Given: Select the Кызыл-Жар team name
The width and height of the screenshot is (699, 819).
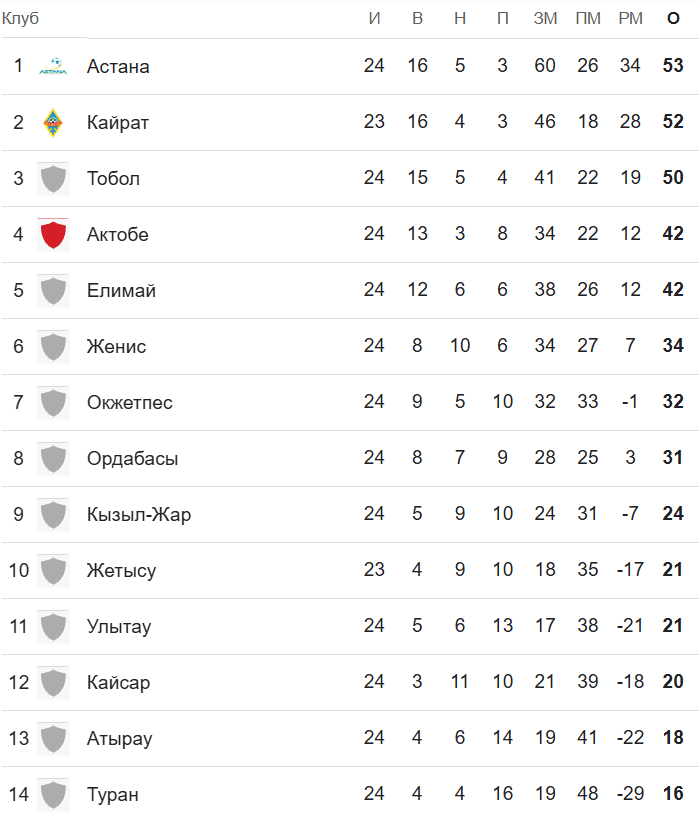Looking at the screenshot, I should pyautogui.click(x=139, y=515).
